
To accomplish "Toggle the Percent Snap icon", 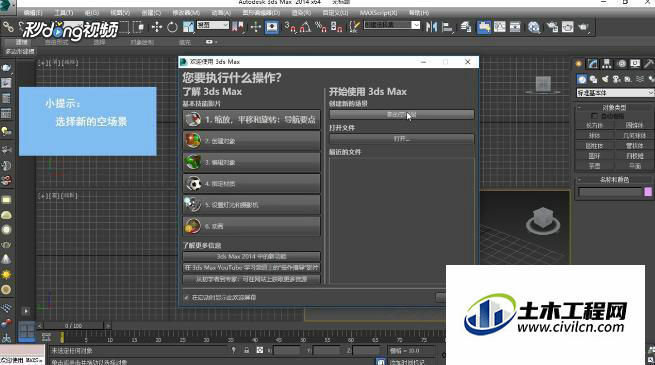I will pos(321,27).
